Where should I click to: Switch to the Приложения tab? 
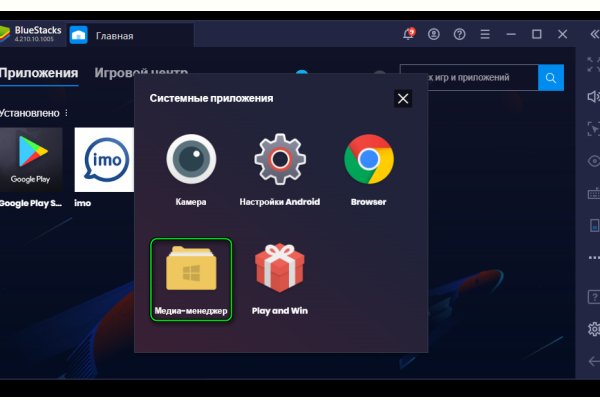(x=39, y=73)
